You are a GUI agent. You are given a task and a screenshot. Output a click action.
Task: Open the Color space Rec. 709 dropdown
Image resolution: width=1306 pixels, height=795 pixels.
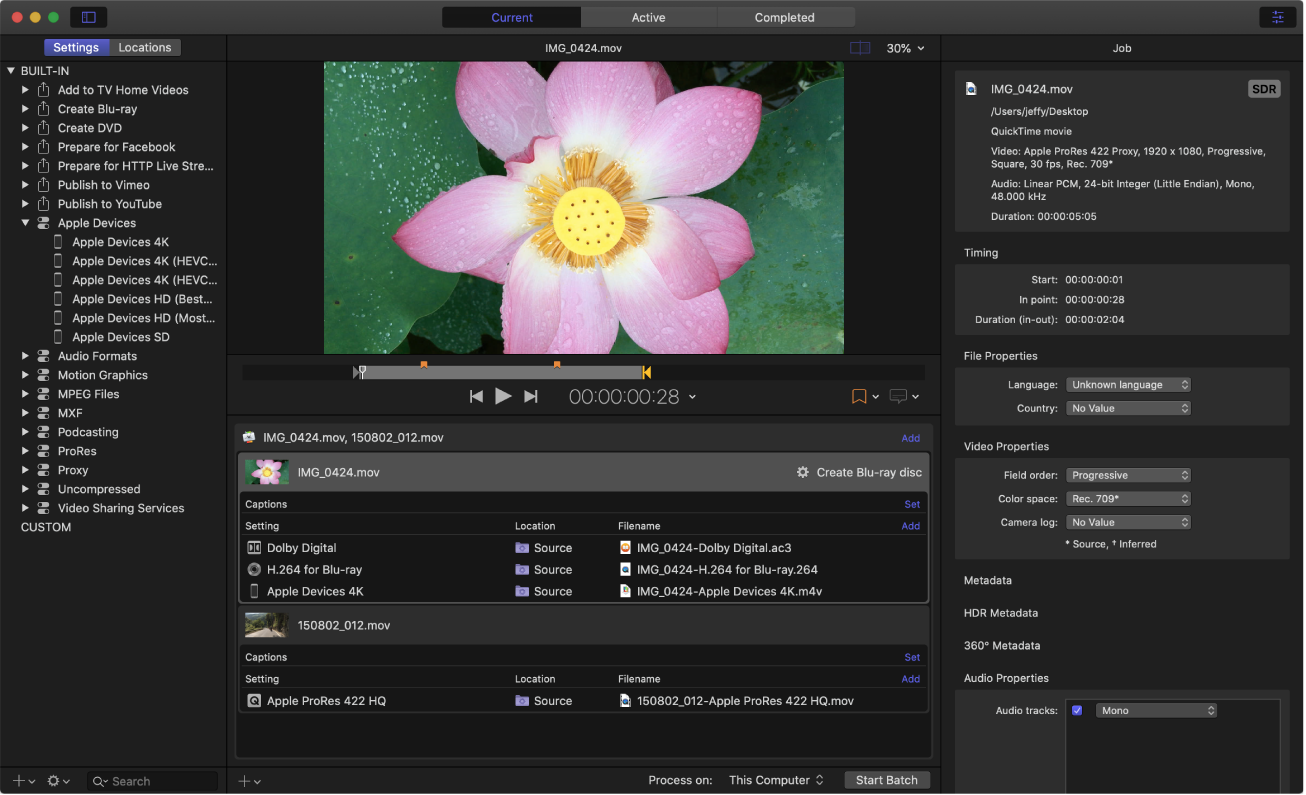[x=1128, y=499]
